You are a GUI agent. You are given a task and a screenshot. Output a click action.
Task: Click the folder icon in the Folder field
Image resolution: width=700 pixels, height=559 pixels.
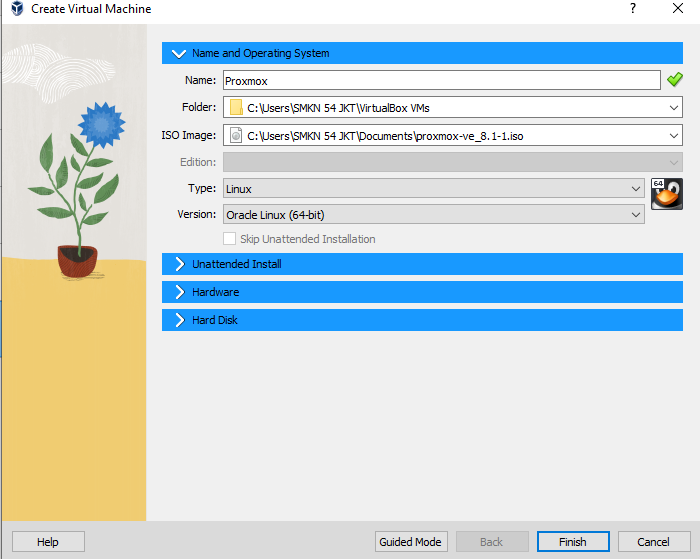236,108
